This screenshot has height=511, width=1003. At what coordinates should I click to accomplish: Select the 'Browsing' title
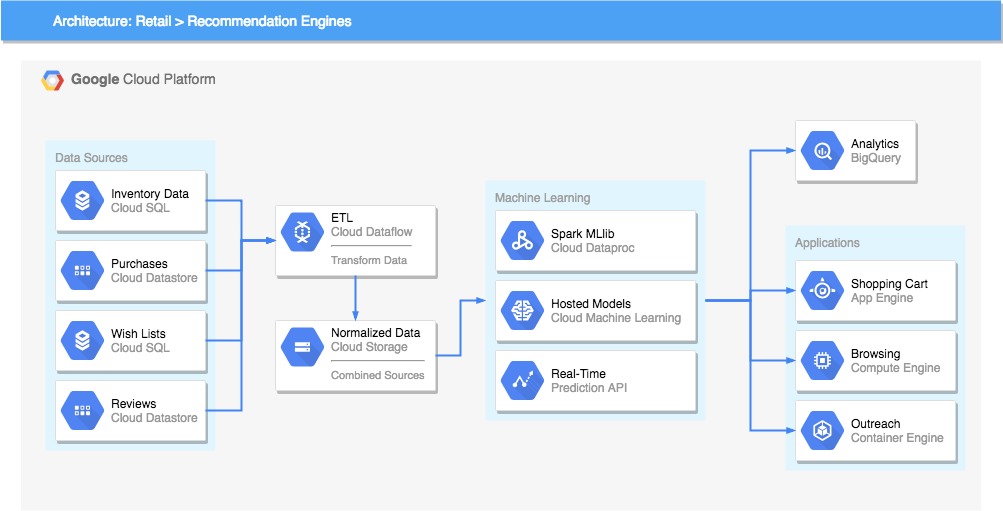point(876,354)
